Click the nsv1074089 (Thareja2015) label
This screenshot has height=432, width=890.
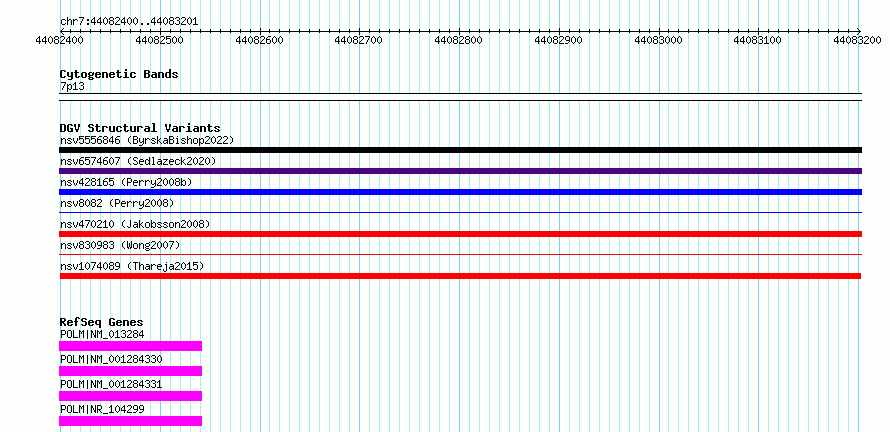[132, 266]
